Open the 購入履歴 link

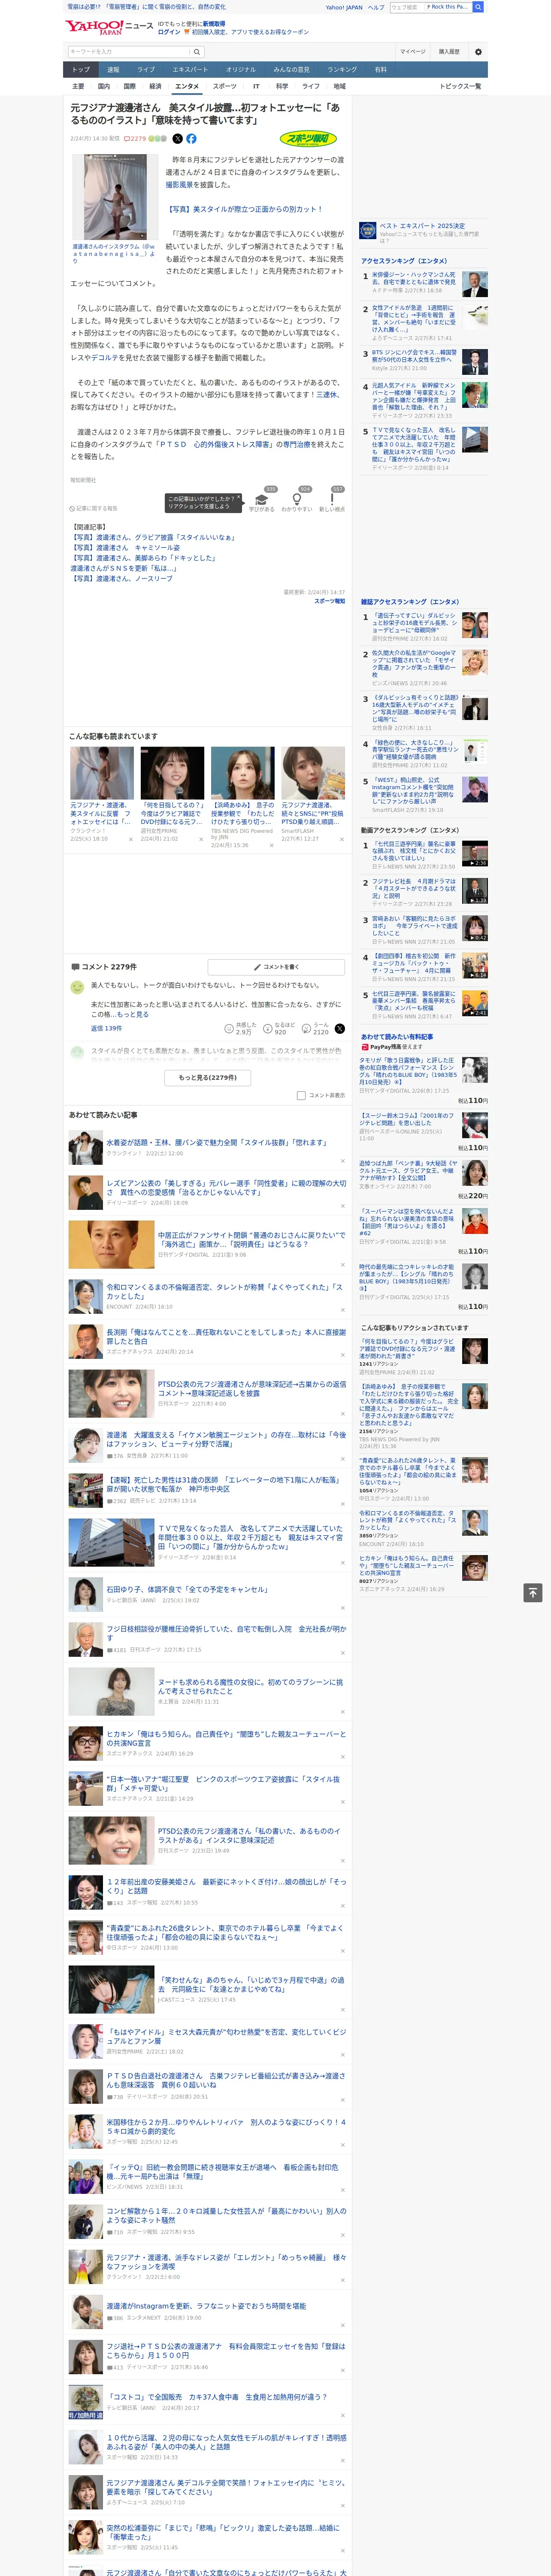click(x=449, y=52)
